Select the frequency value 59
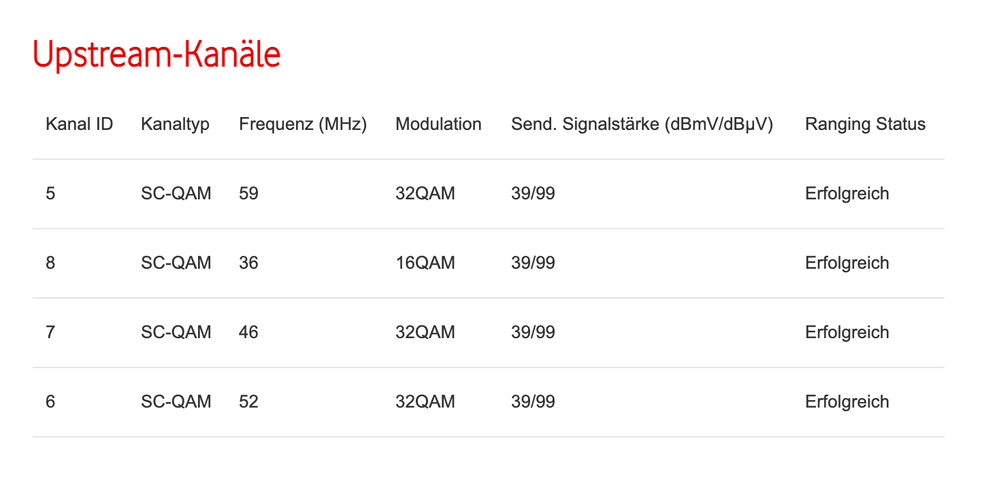Screen dimensions: 999x479 (249, 194)
